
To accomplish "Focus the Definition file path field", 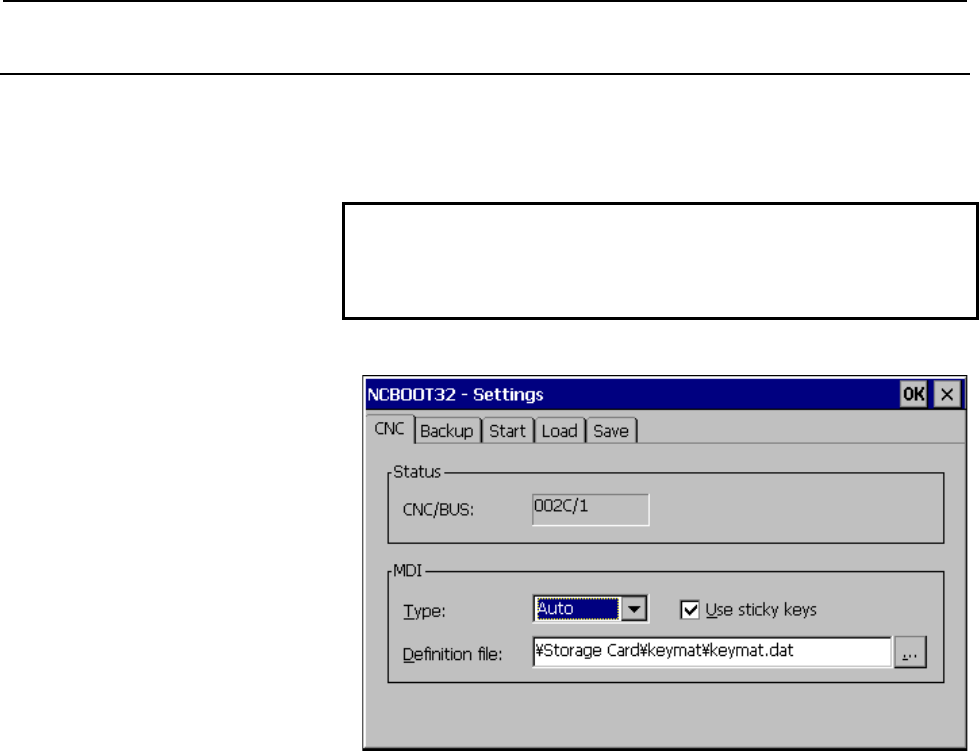I will pyautogui.click(x=712, y=652).
